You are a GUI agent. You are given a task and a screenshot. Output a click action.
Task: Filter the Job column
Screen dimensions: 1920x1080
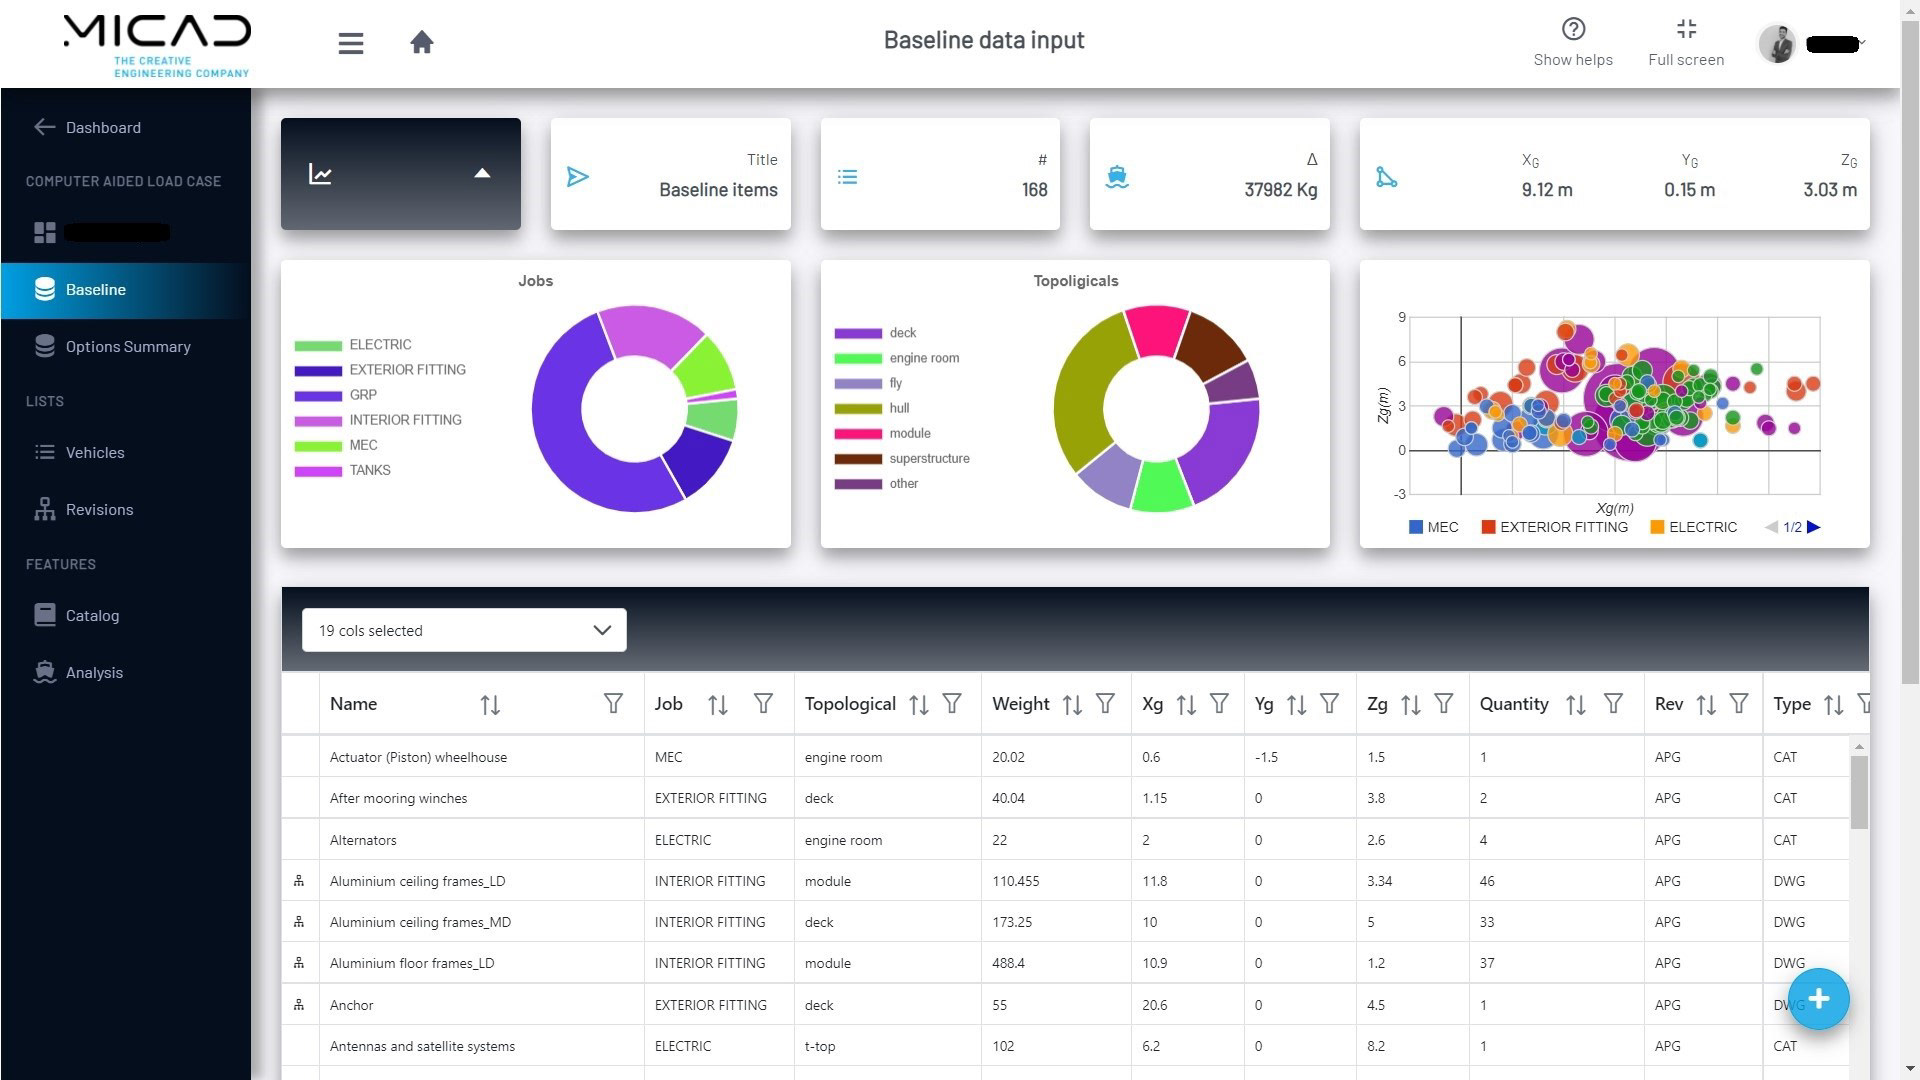click(763, 704)
